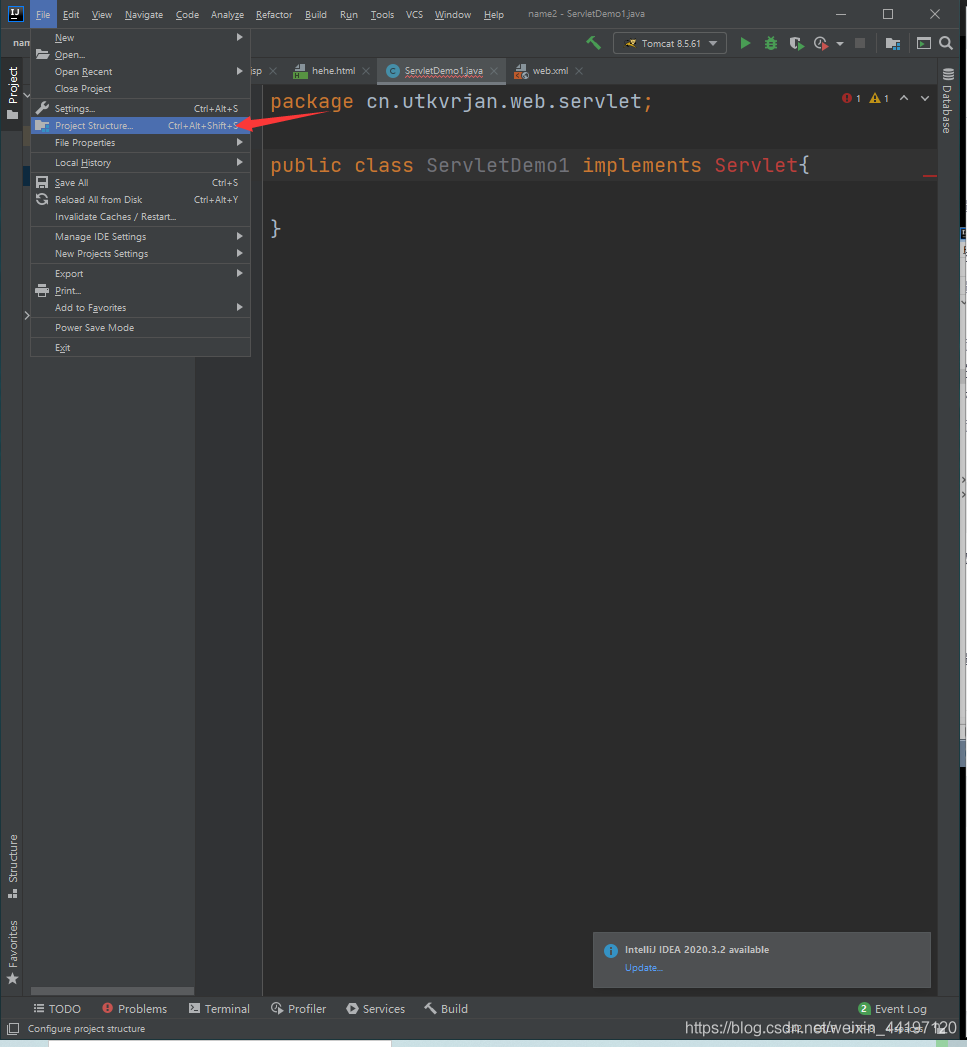Switch to the web.xml editor tab

549,71
